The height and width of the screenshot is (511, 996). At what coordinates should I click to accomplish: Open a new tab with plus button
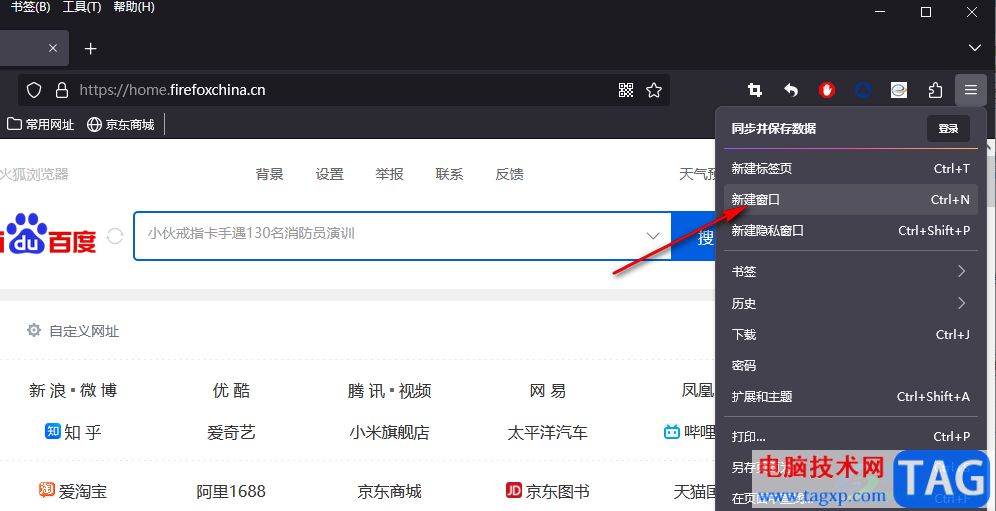(91, 48)
